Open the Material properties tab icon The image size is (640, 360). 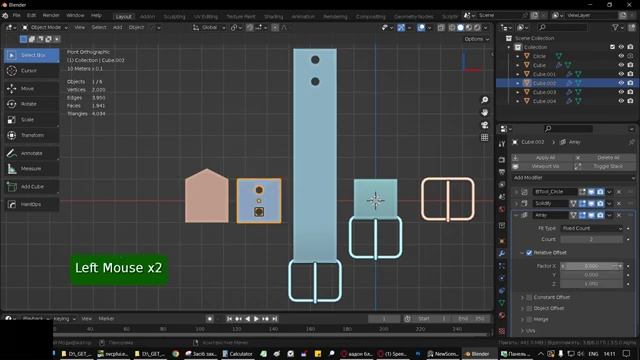point(502,315)
